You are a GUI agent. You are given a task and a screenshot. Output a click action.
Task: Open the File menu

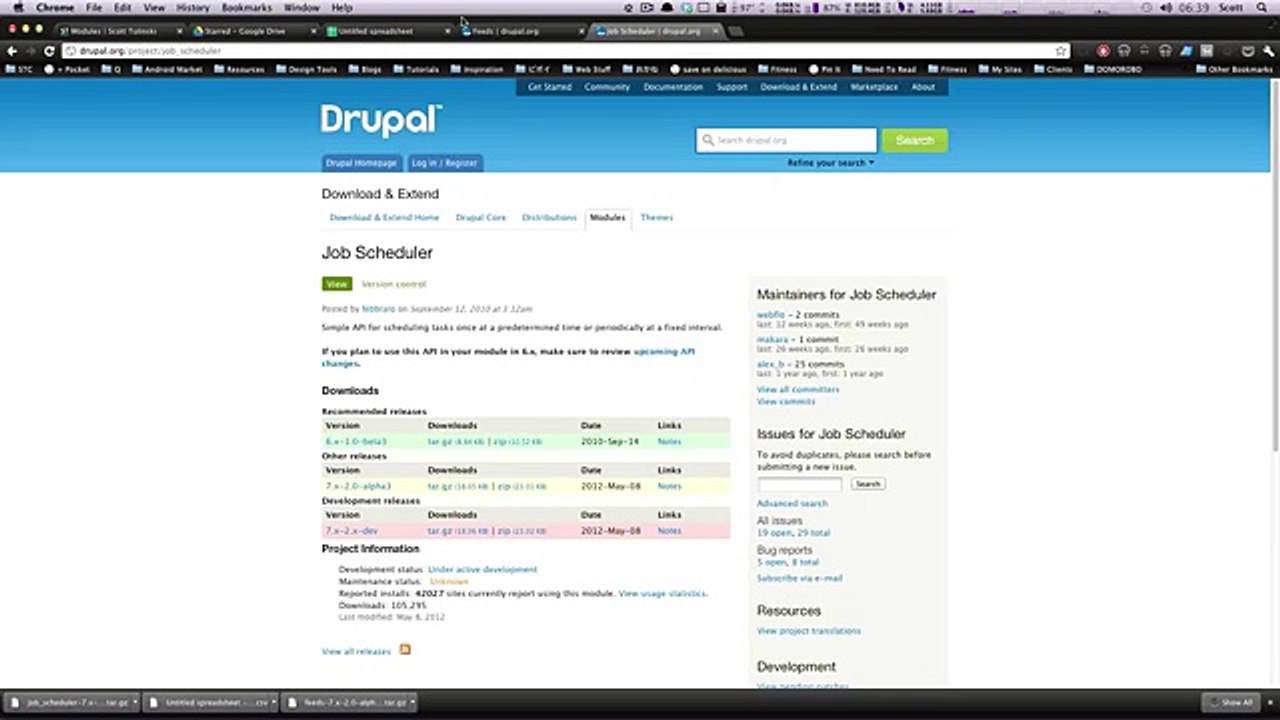pos(93,7)
